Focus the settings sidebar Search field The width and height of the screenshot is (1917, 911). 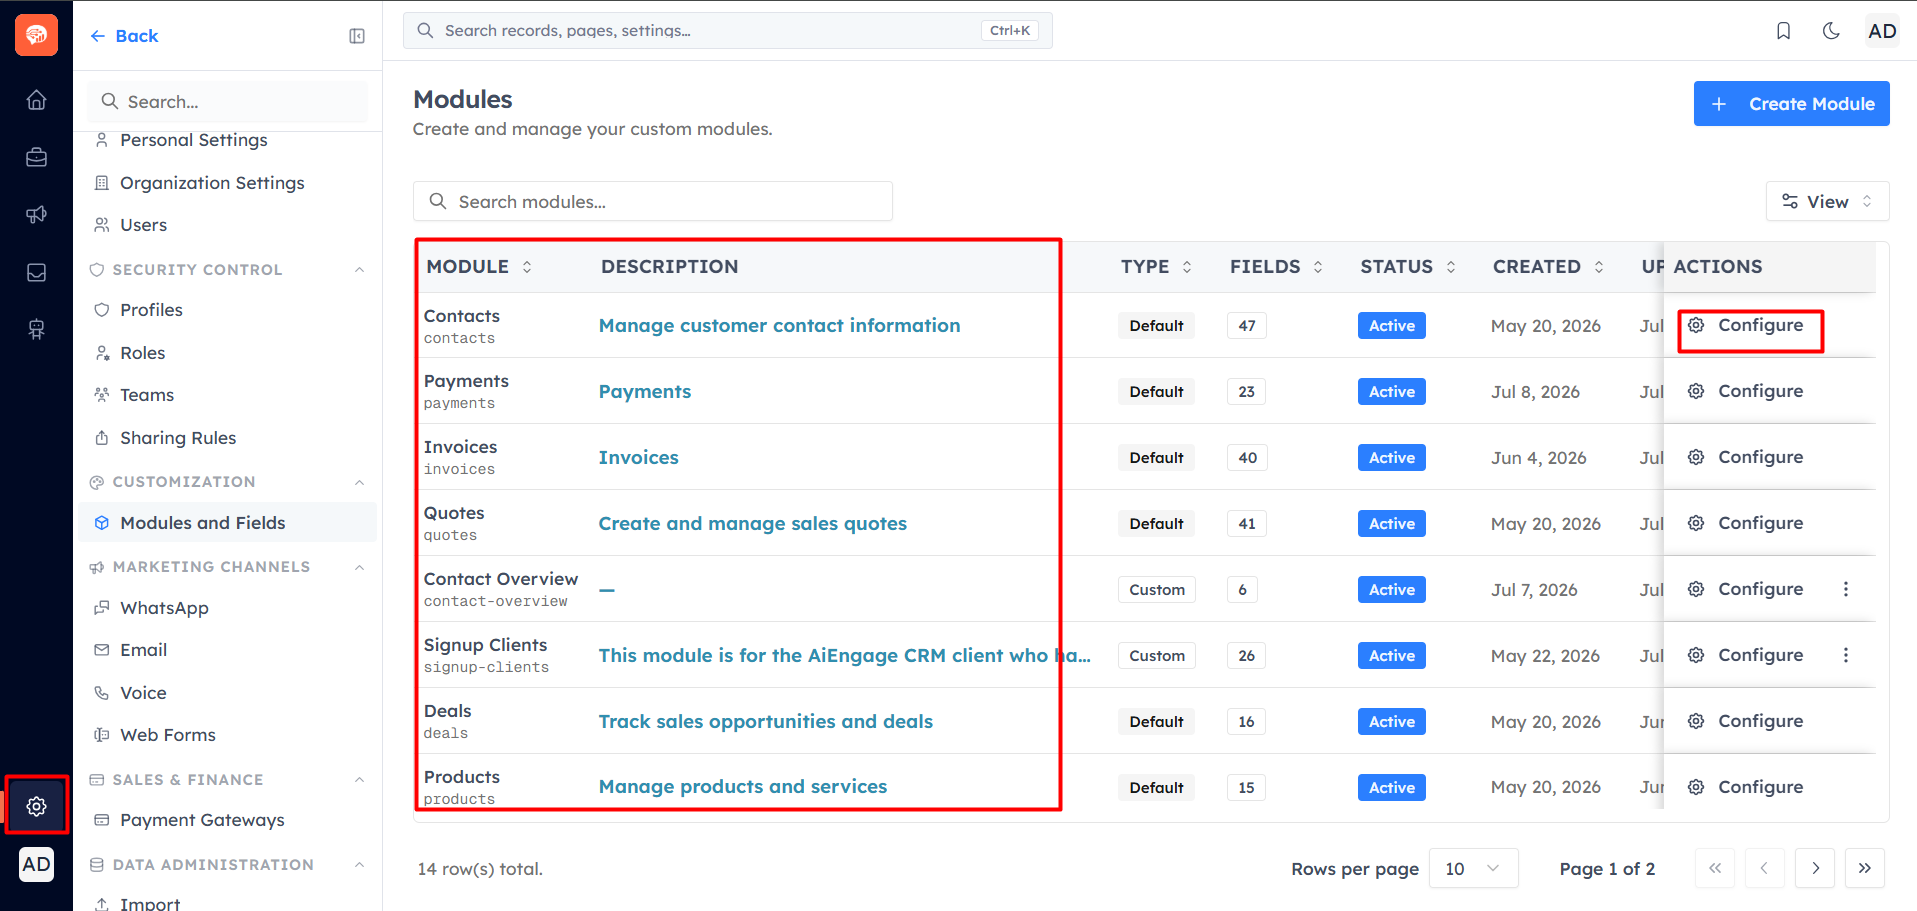228,102
